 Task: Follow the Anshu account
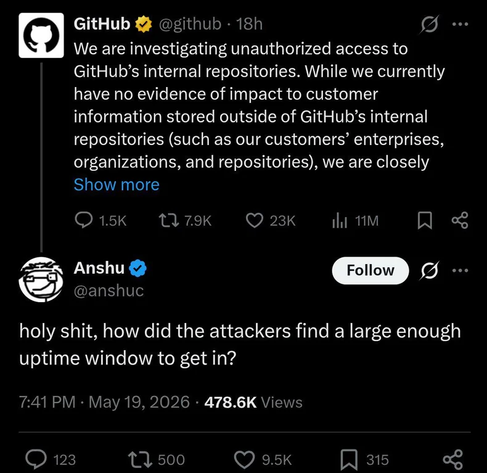(370, 270)
